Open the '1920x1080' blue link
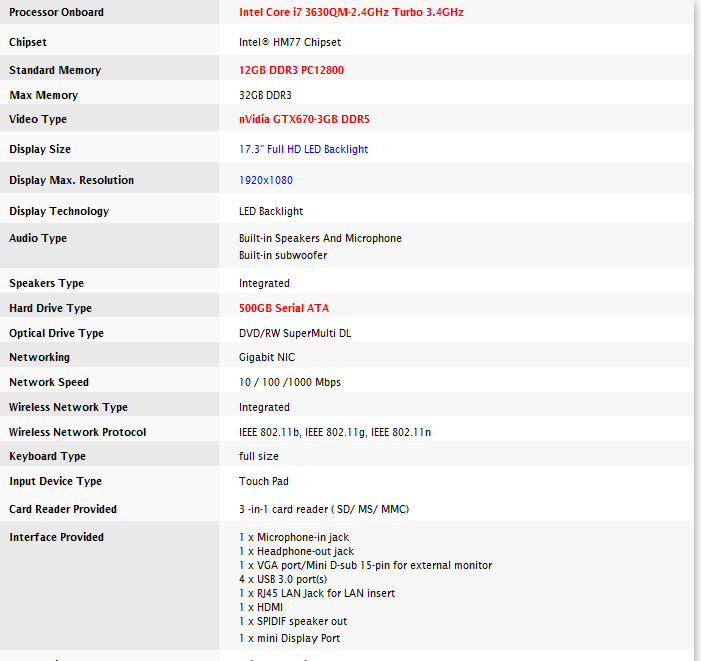The width and height of the screenshot is (701, 661). (266, 180)
